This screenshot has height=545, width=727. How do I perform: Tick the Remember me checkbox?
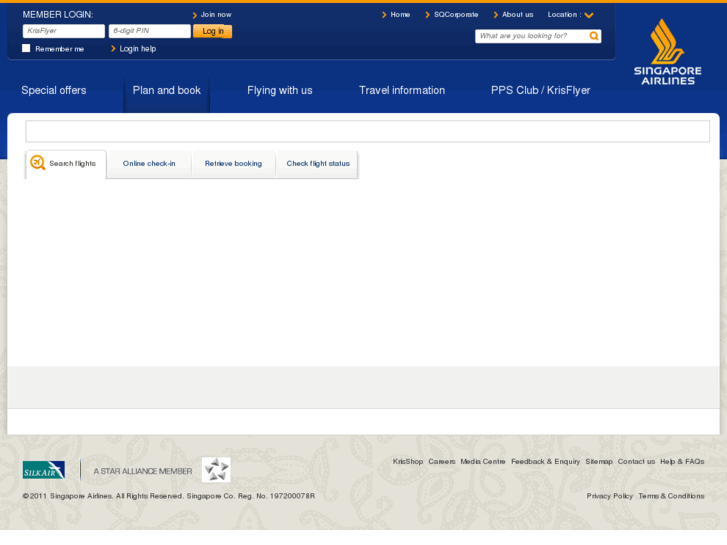click(26, 48)
